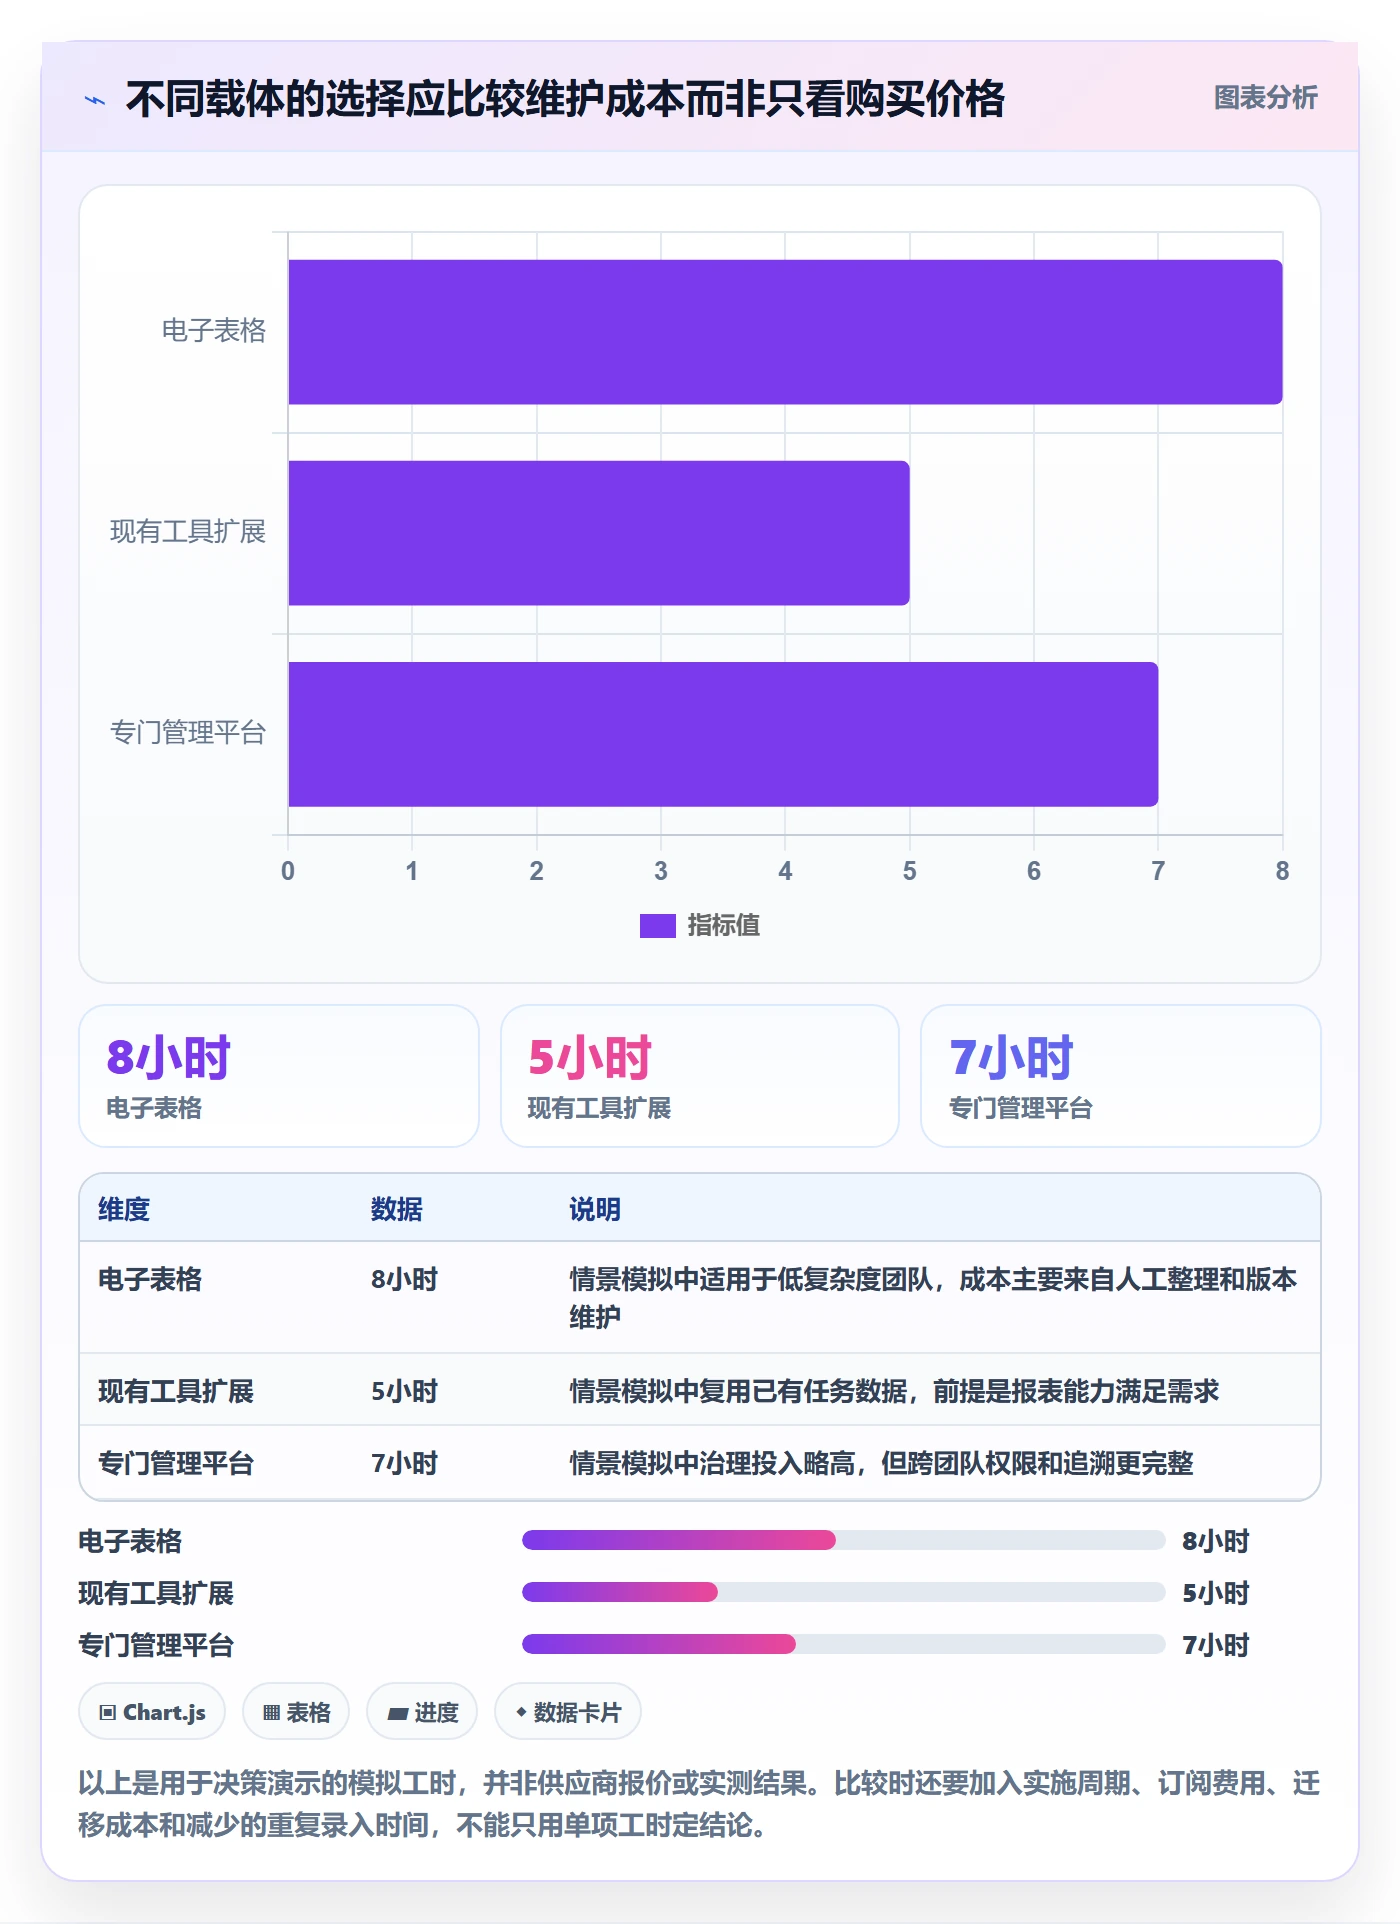Click the 5小时 value beside the progress bar
Viewport: 1400px width, 1924px height.
pos(1216,1593)
